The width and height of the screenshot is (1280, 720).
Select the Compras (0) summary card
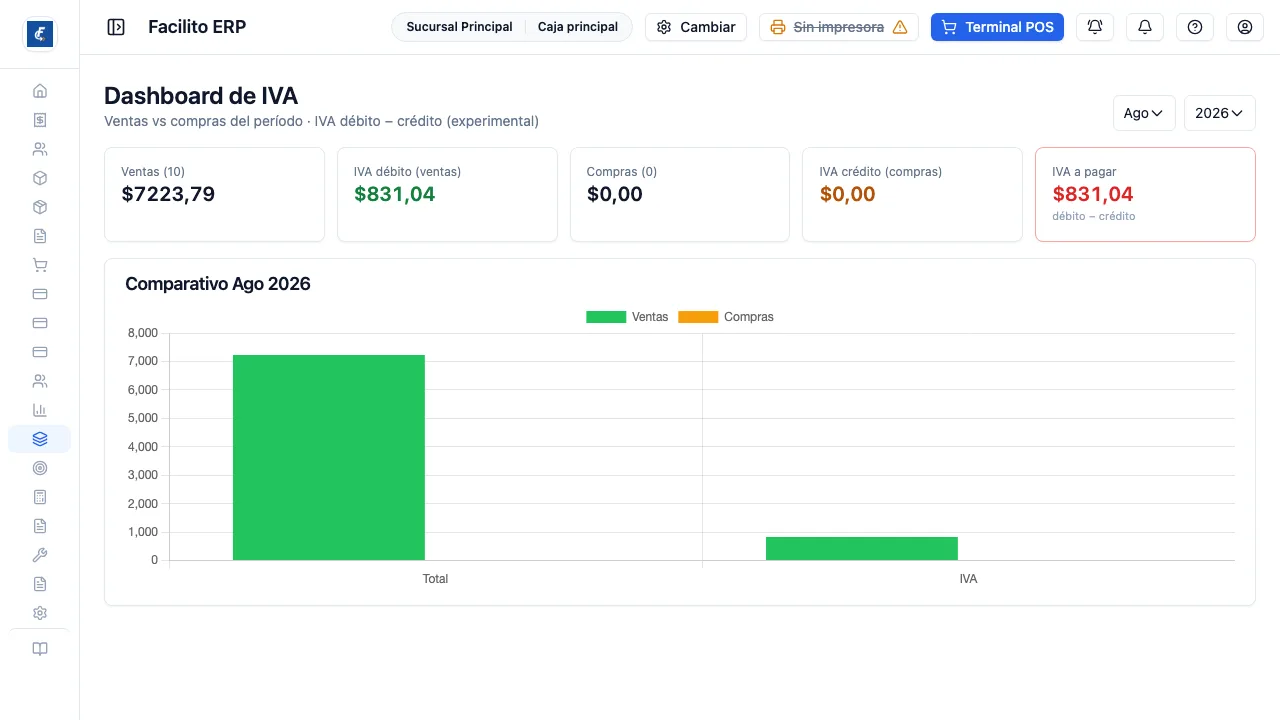[680, 195]
